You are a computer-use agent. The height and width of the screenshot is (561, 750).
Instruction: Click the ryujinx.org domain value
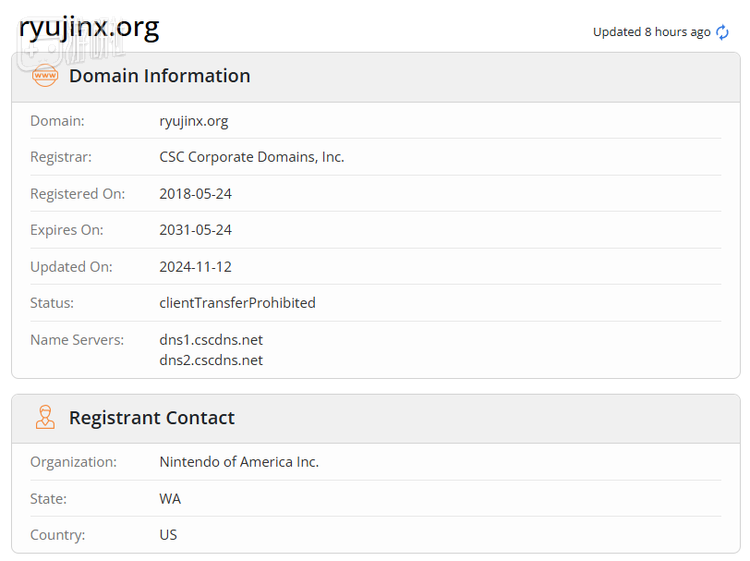[x=194, y=121]
